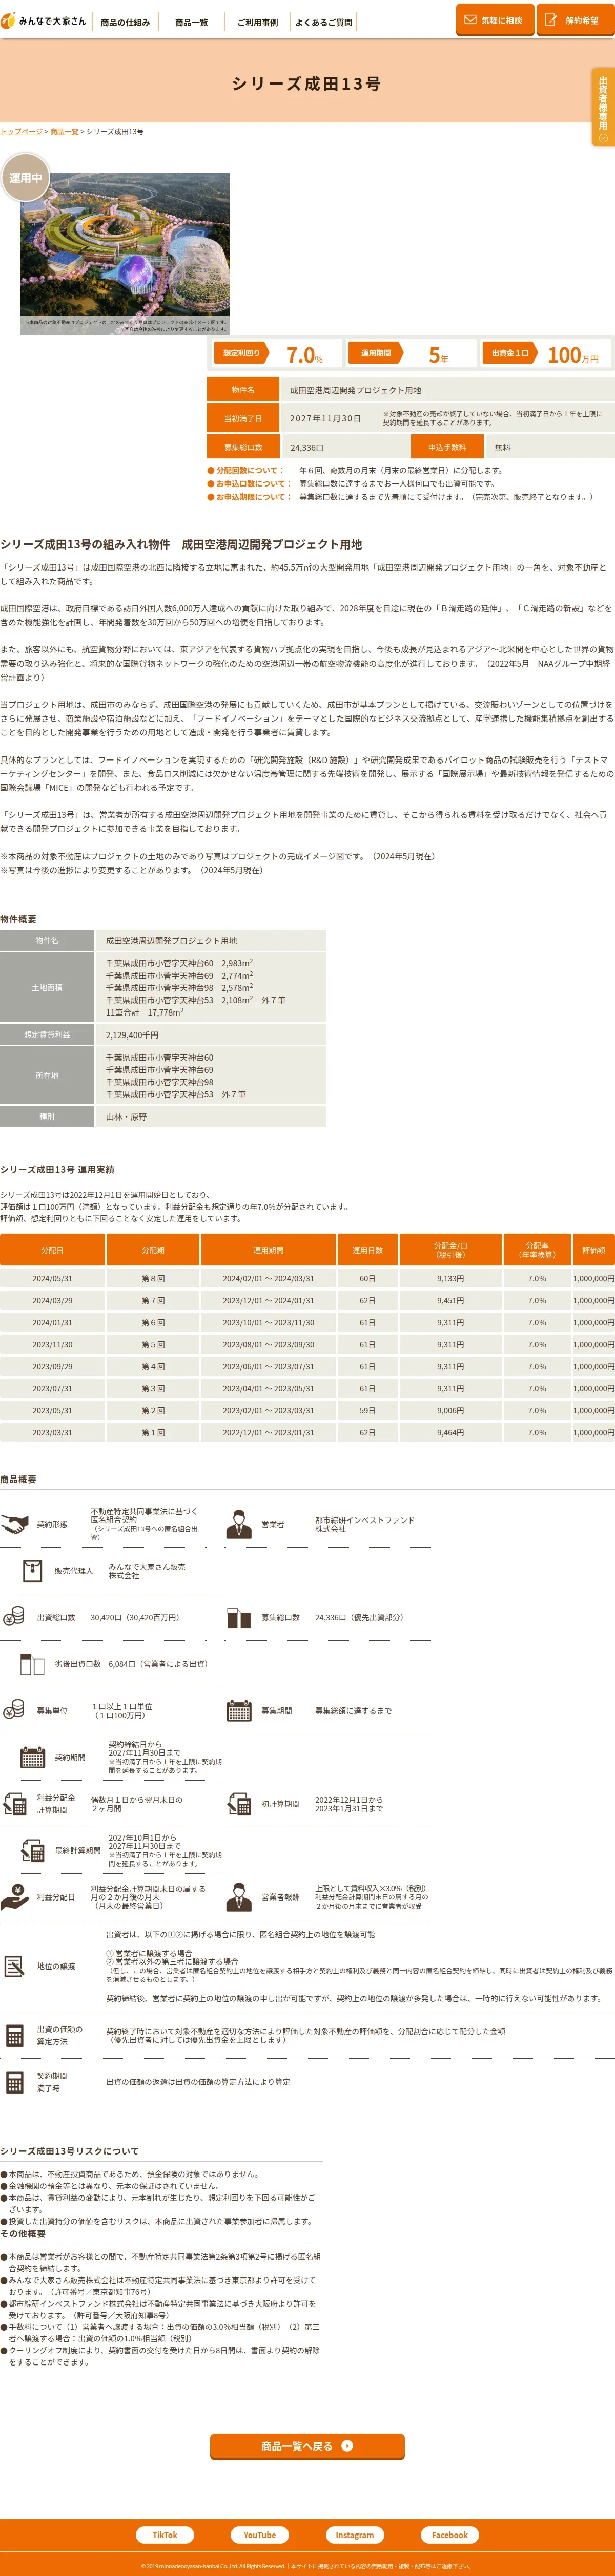Open the Instagram footer link
The width and height of the screenshot is (615, 2576).
355,2535
